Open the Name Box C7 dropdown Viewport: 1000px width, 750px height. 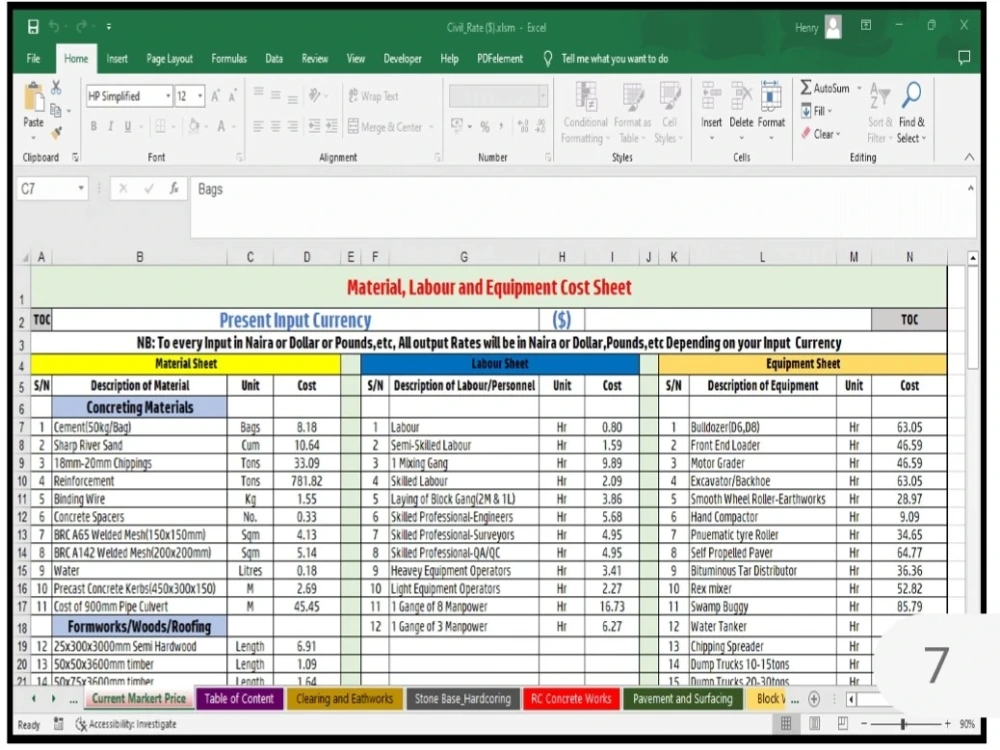(81, 188)
